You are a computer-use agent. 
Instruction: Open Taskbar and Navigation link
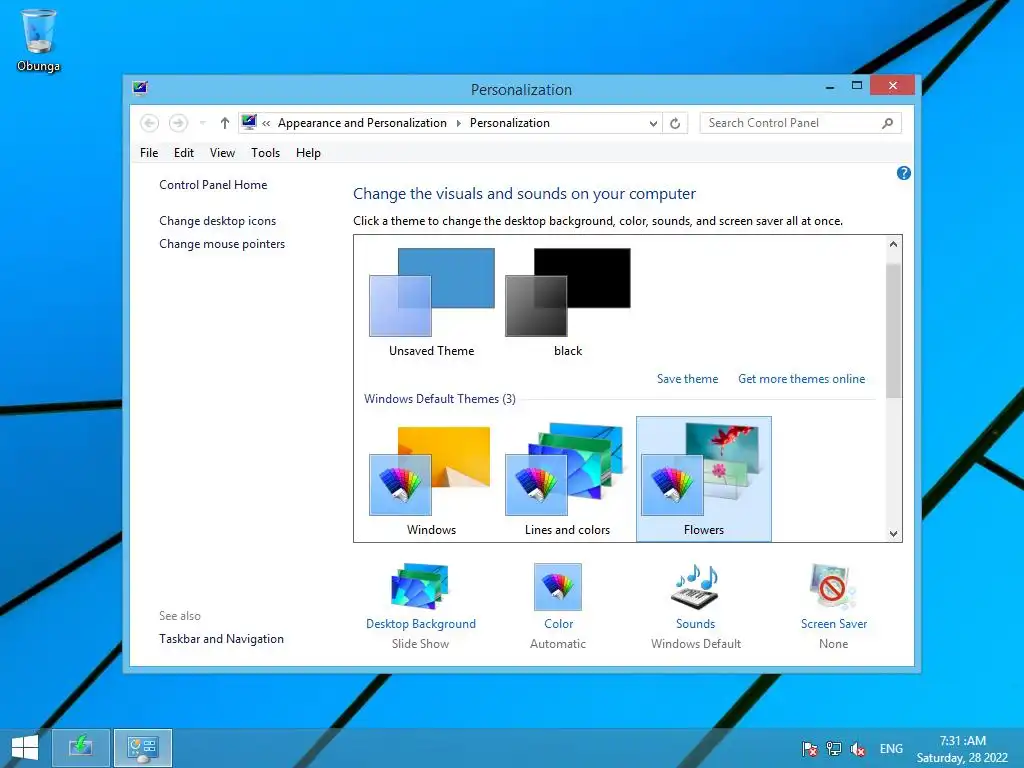coord(221,639)
